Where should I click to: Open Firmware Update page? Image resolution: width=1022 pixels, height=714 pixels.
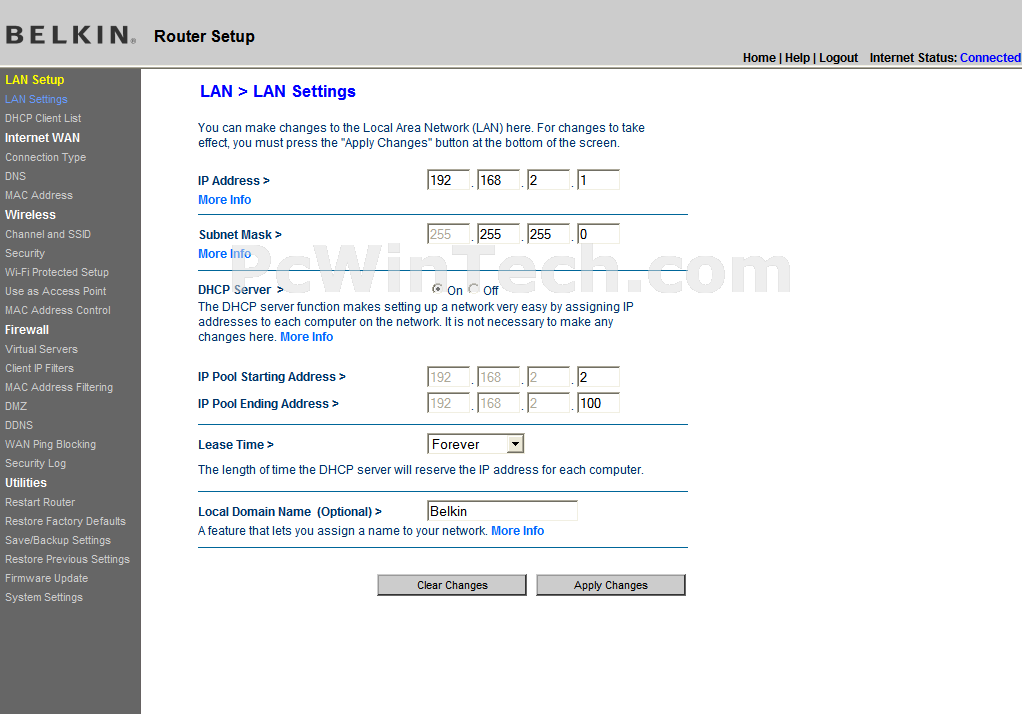coord(46,578)
